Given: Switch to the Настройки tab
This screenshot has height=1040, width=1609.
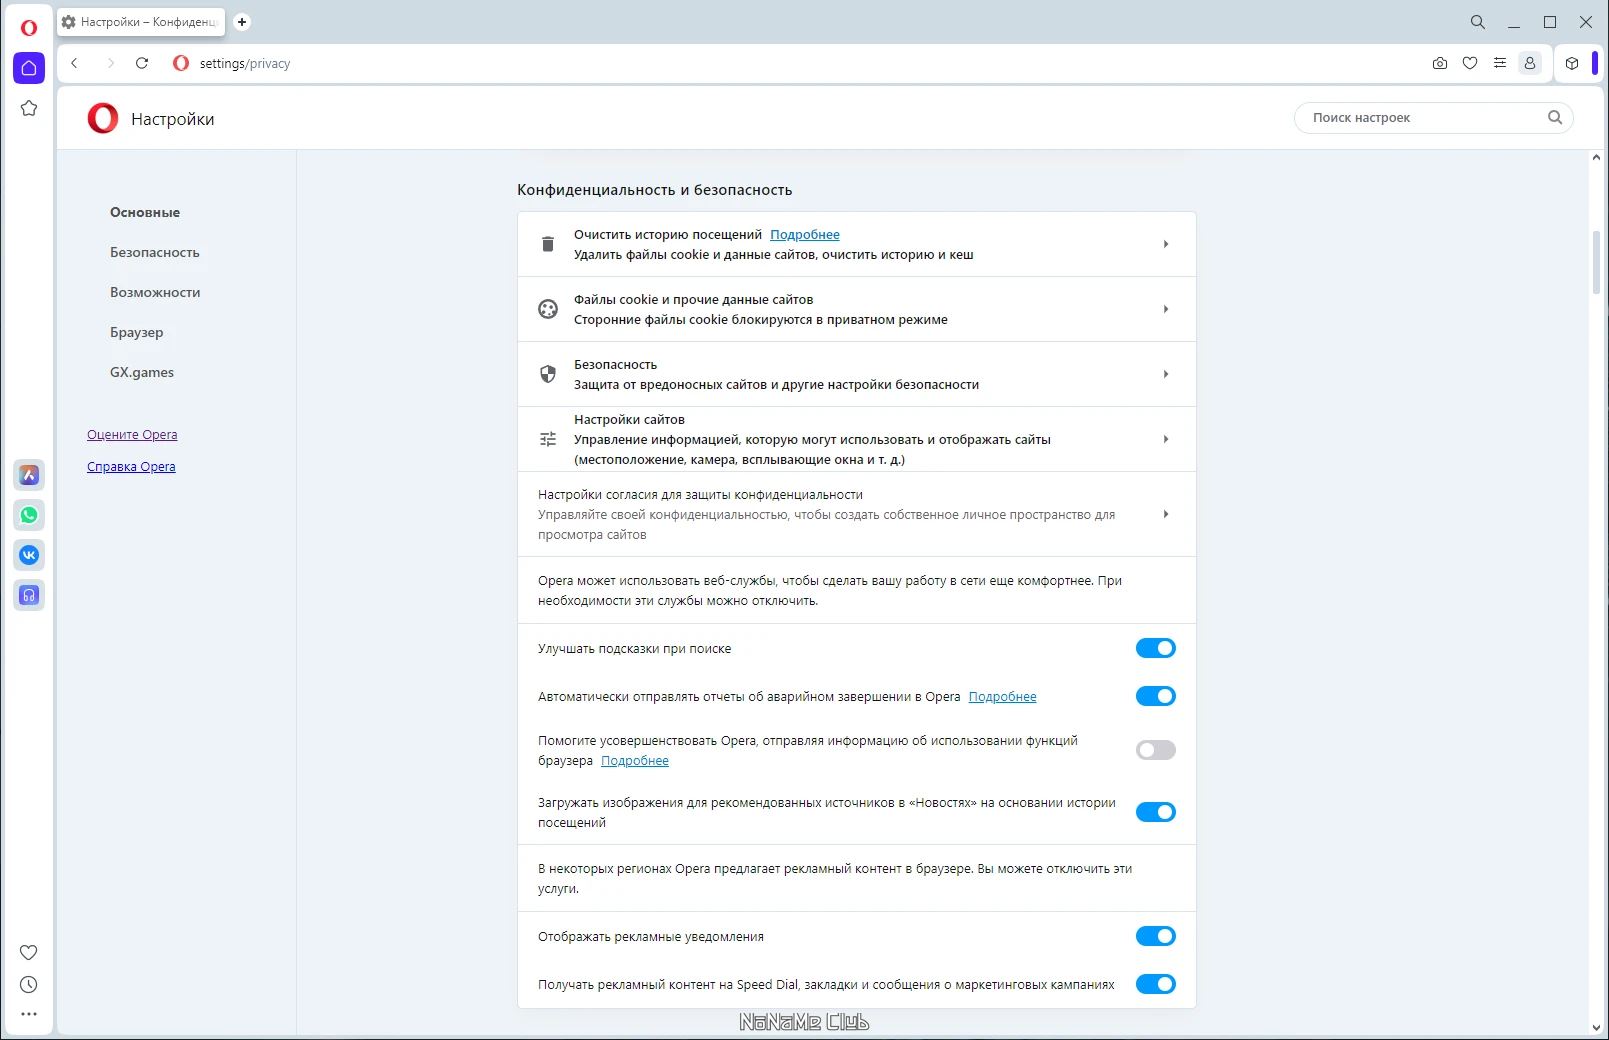Looking at the screenshot, I should (x=141, y=22).
